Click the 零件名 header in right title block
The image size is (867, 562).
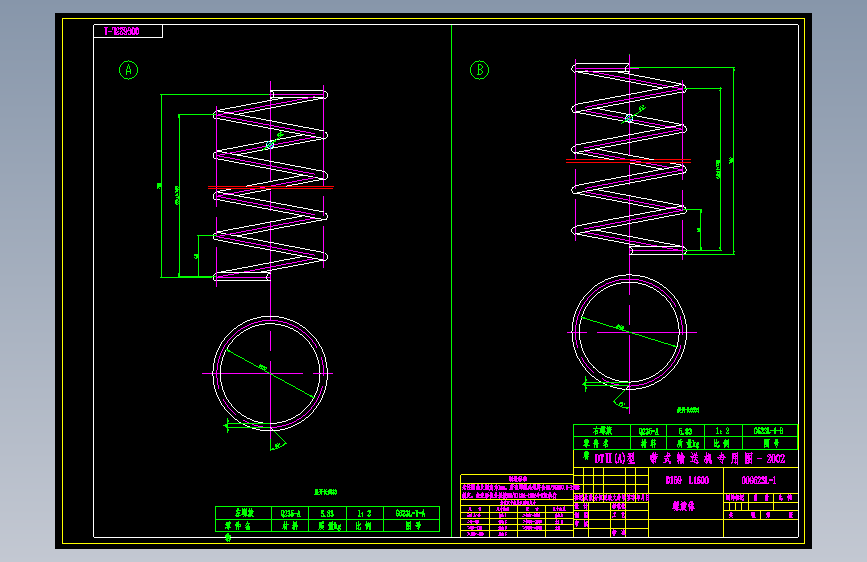pyautogui.click(x=602, y=443)
